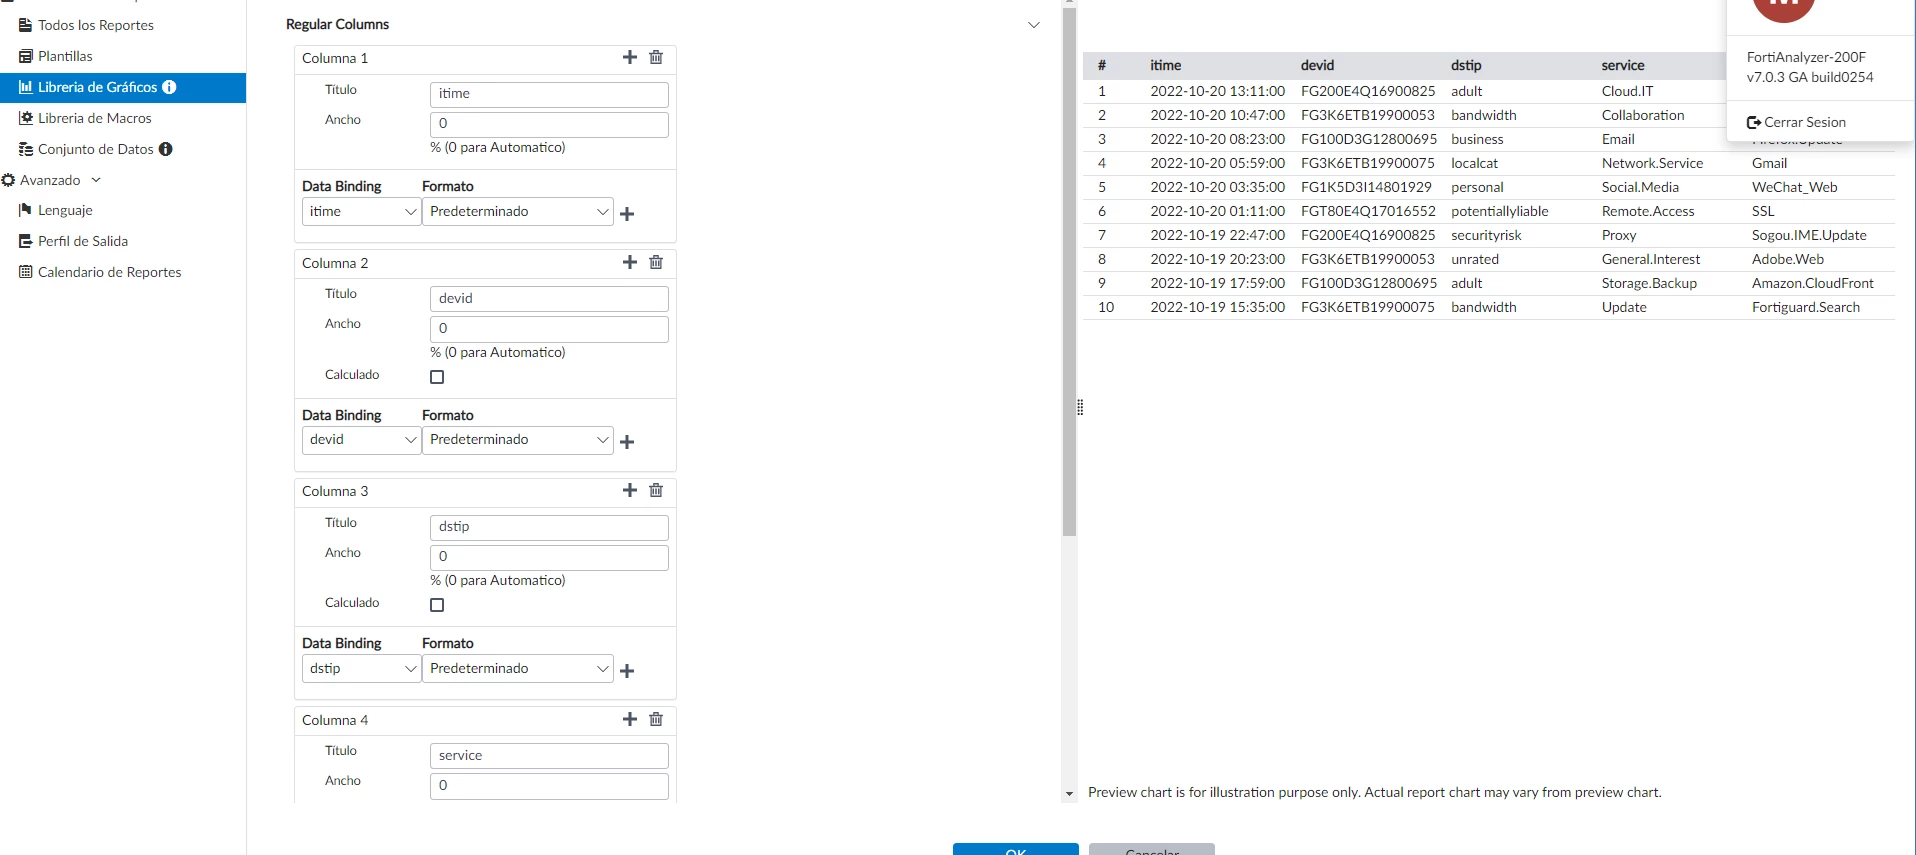This screenshot has height=855, width=1916.
Task: Click Columna 4 Titulo field containing service
Action: click(x=549, y=756)
